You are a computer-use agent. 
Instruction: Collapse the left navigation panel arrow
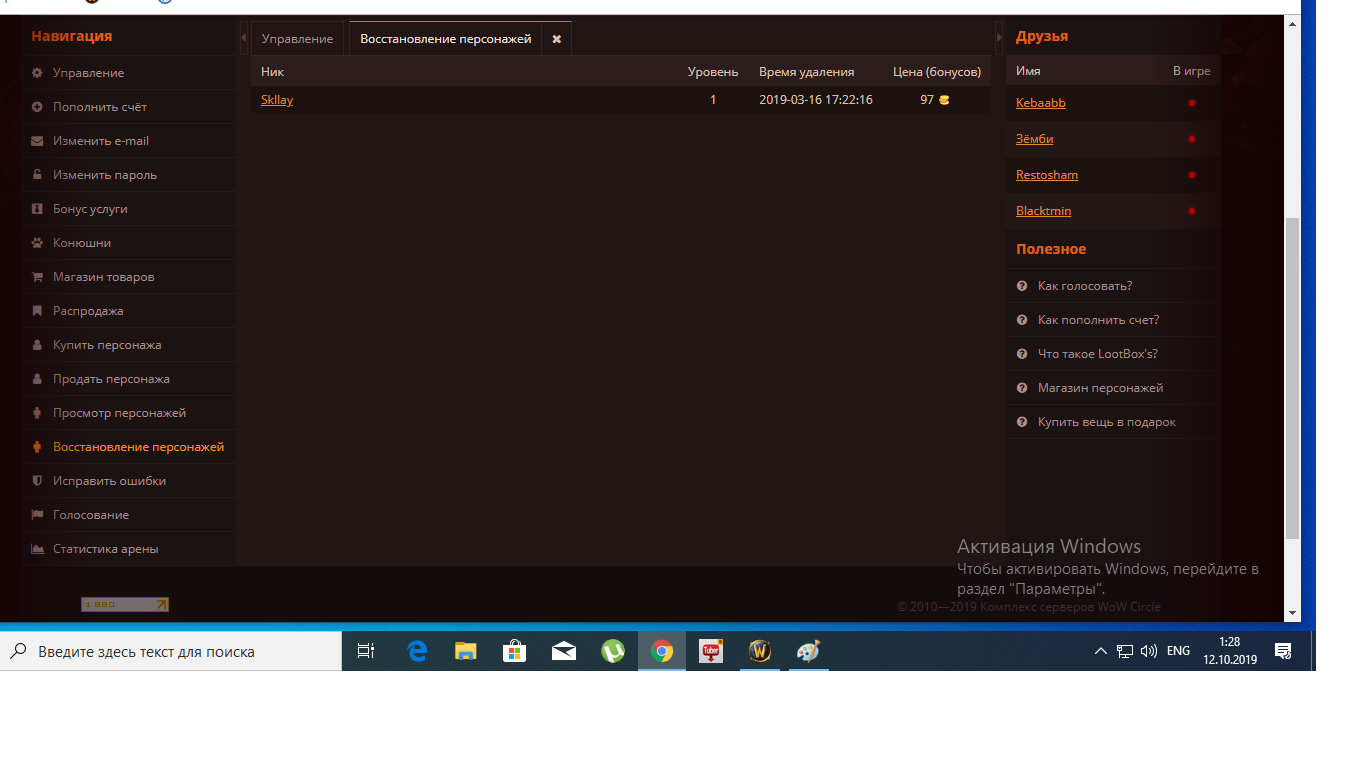(244, 38)
